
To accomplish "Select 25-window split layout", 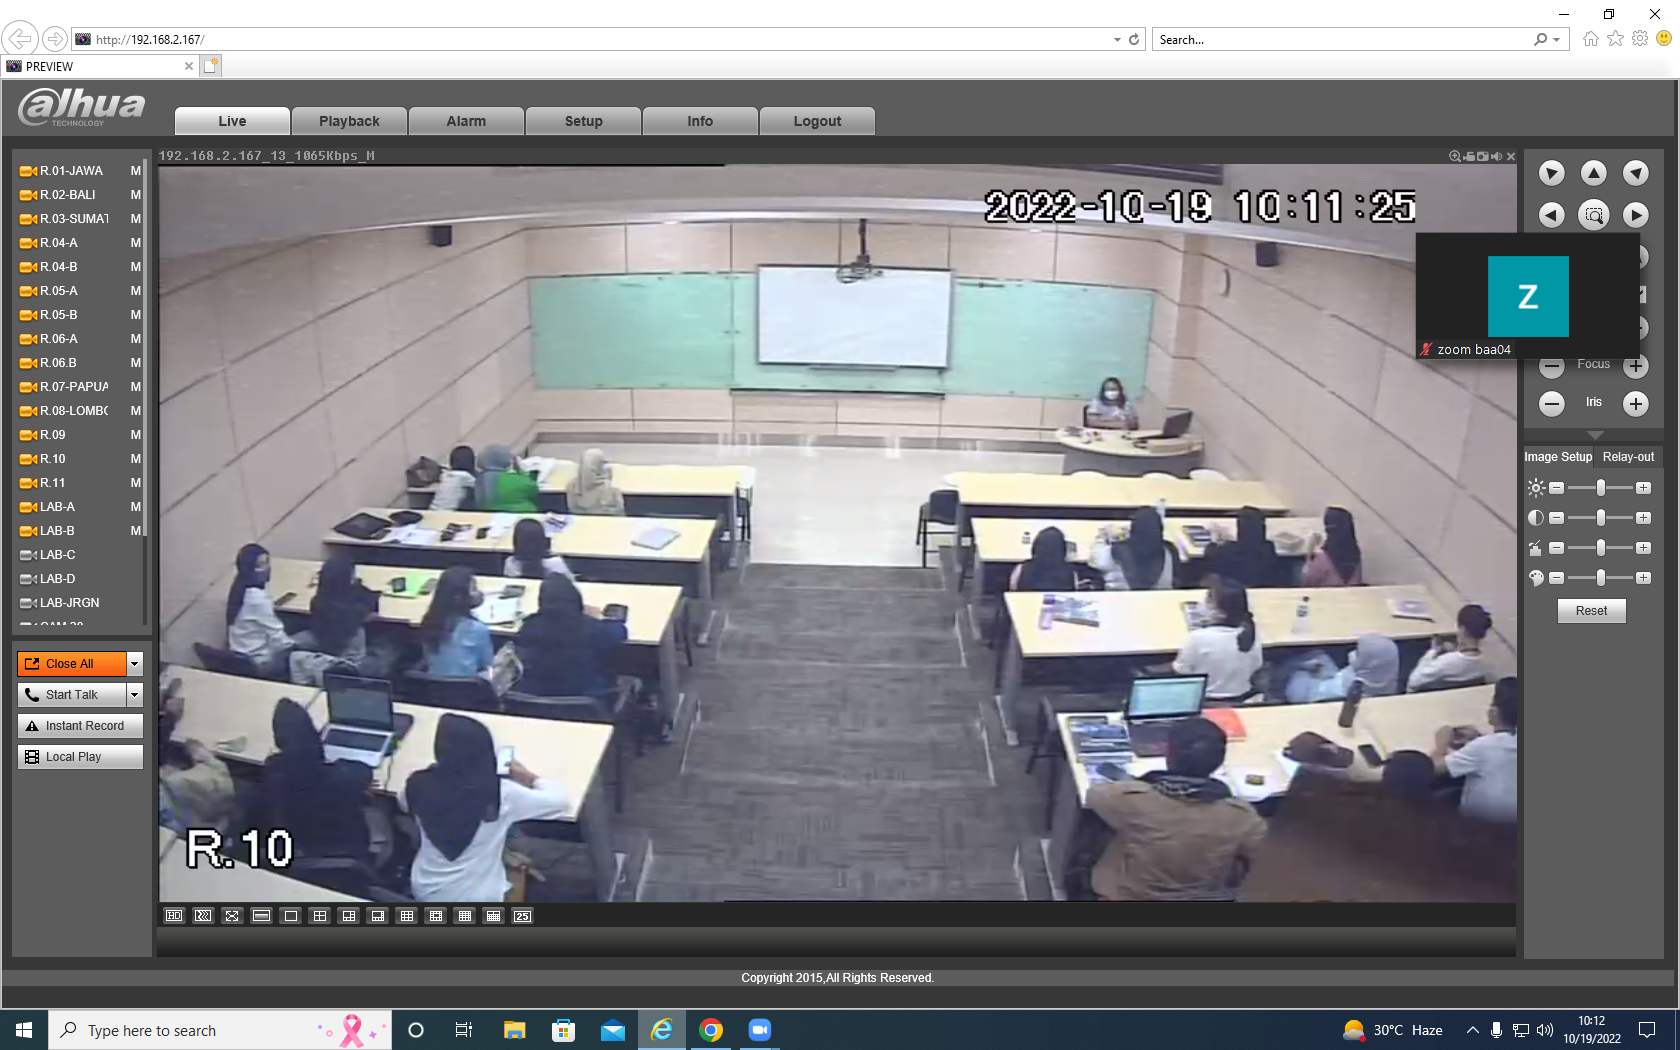I will [522, 916].
